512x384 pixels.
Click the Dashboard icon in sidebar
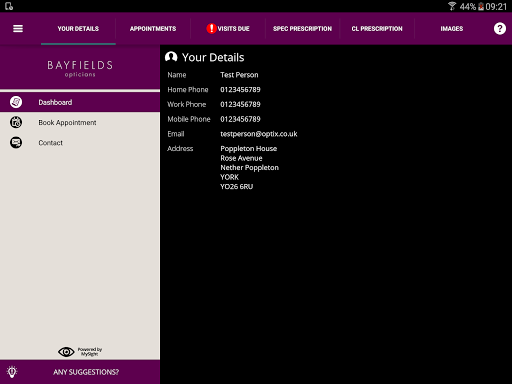coord(16,102)
